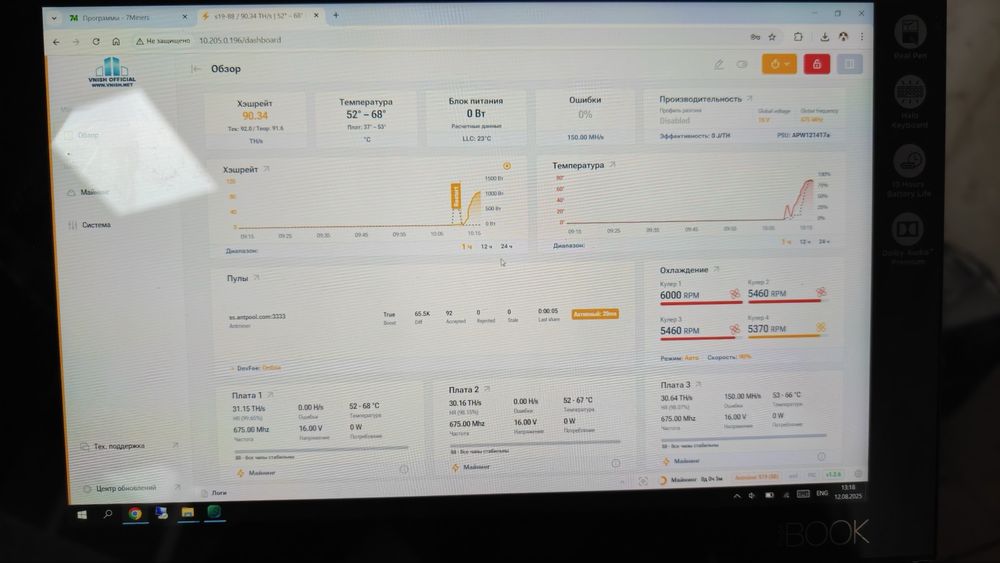Open Плата 3 details arrow
This screenshot has height=563, width=1000.
click(x=698, y=384)
